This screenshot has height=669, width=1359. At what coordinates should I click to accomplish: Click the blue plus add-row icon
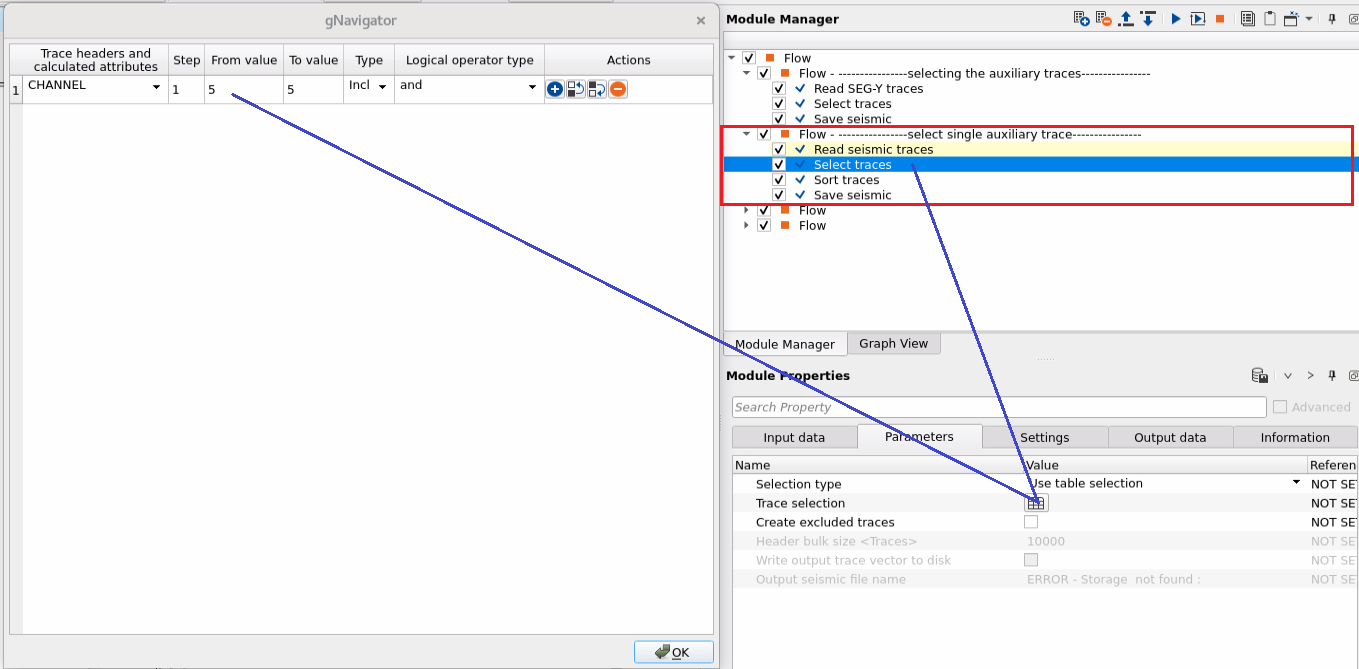tap(555, 90)
